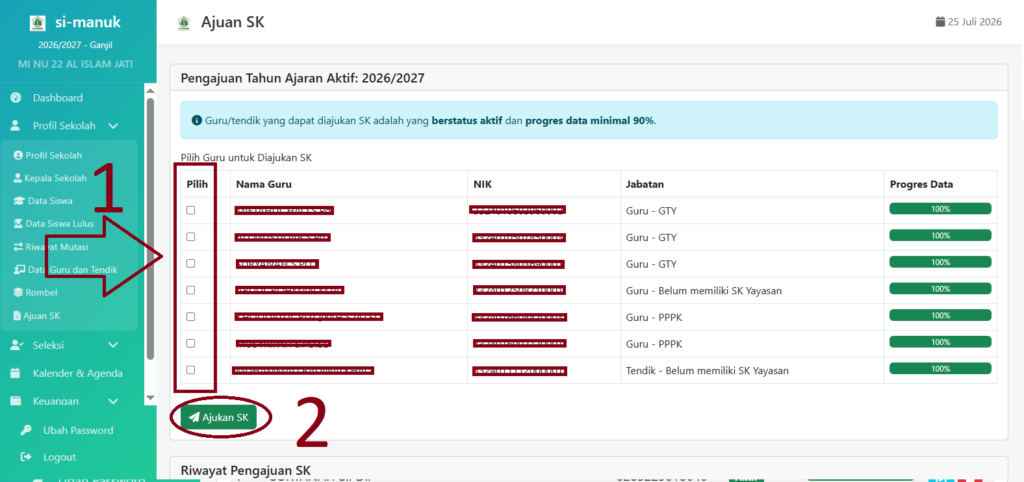The image size is (1024, 482).
Task: Click the sidebar scrollbar down arrow
Action: tap(150, 398)
